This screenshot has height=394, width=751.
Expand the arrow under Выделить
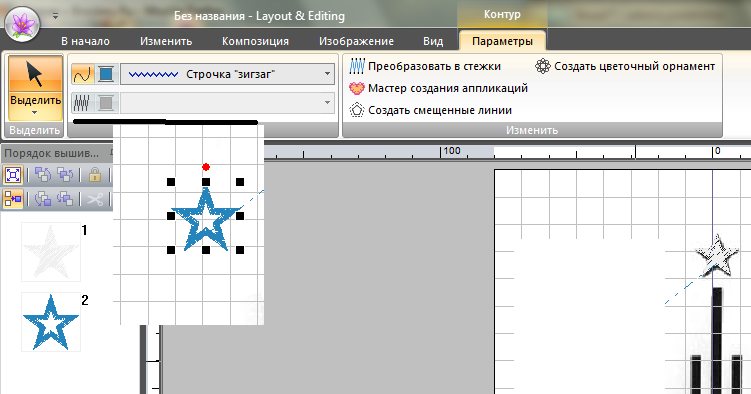[x=34, y=113]
